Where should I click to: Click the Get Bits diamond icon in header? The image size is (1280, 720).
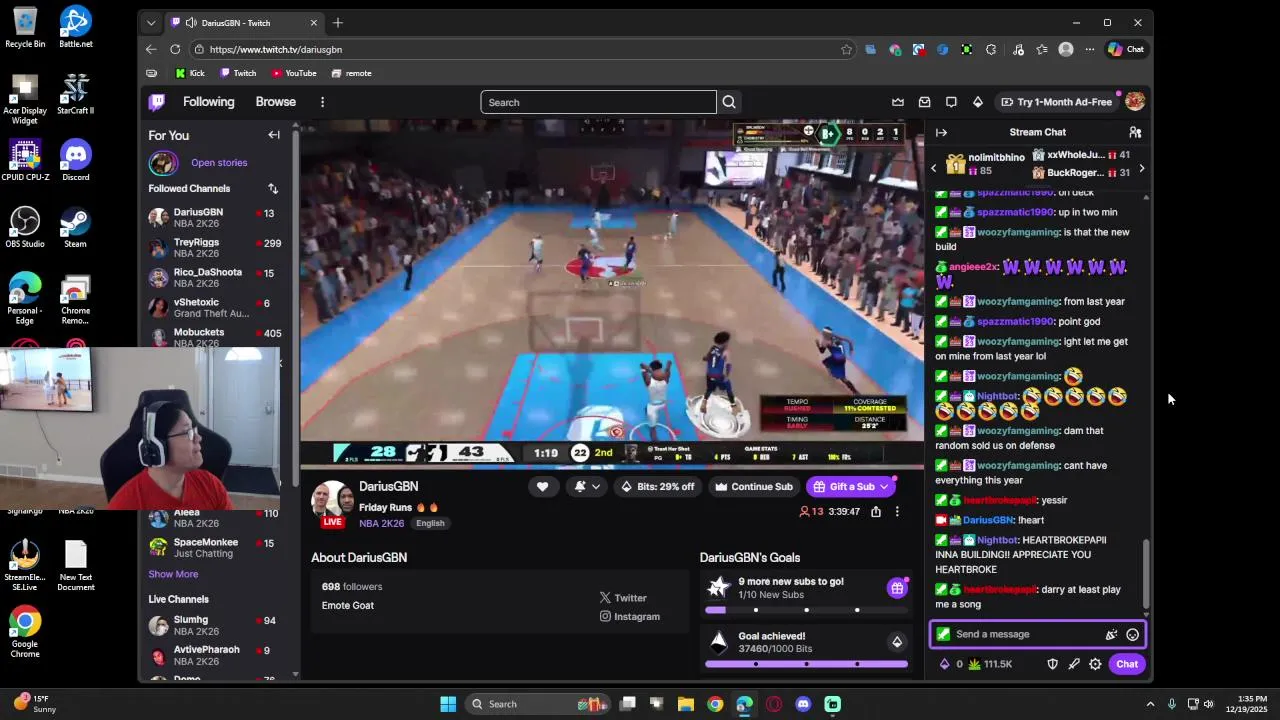978,102
